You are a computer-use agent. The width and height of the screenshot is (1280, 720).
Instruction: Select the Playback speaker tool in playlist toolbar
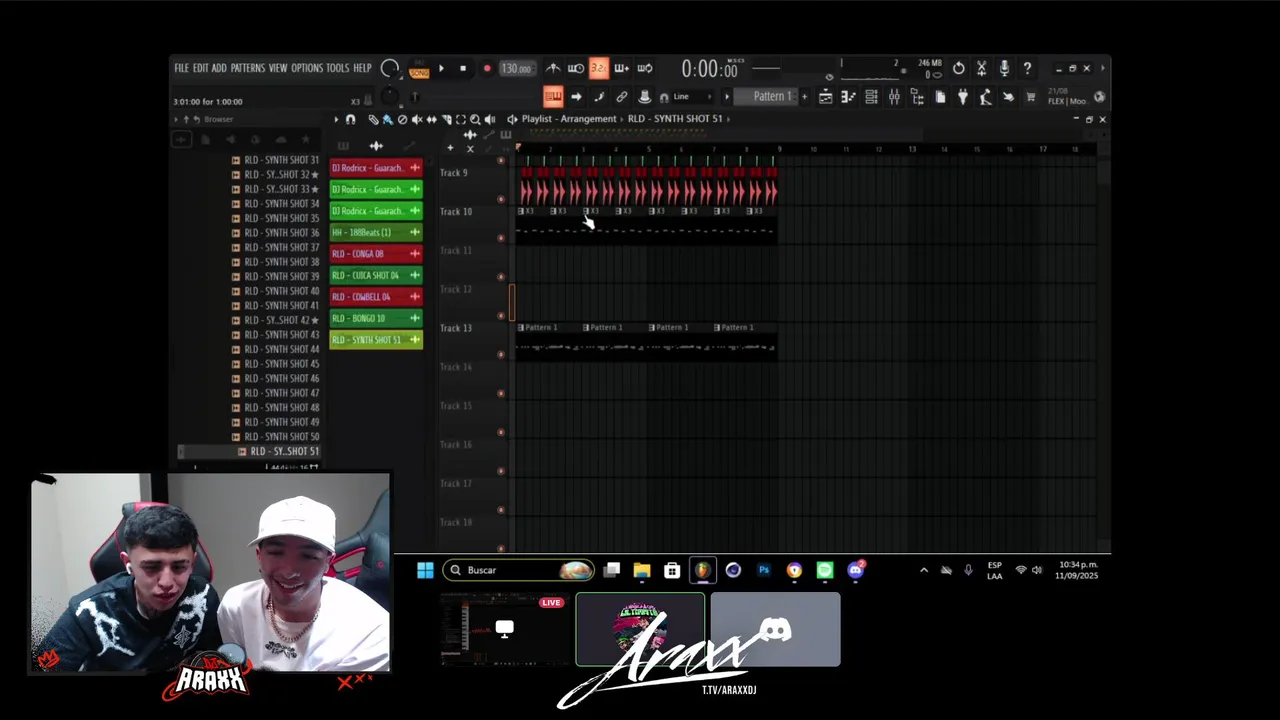tap(490, 119)
